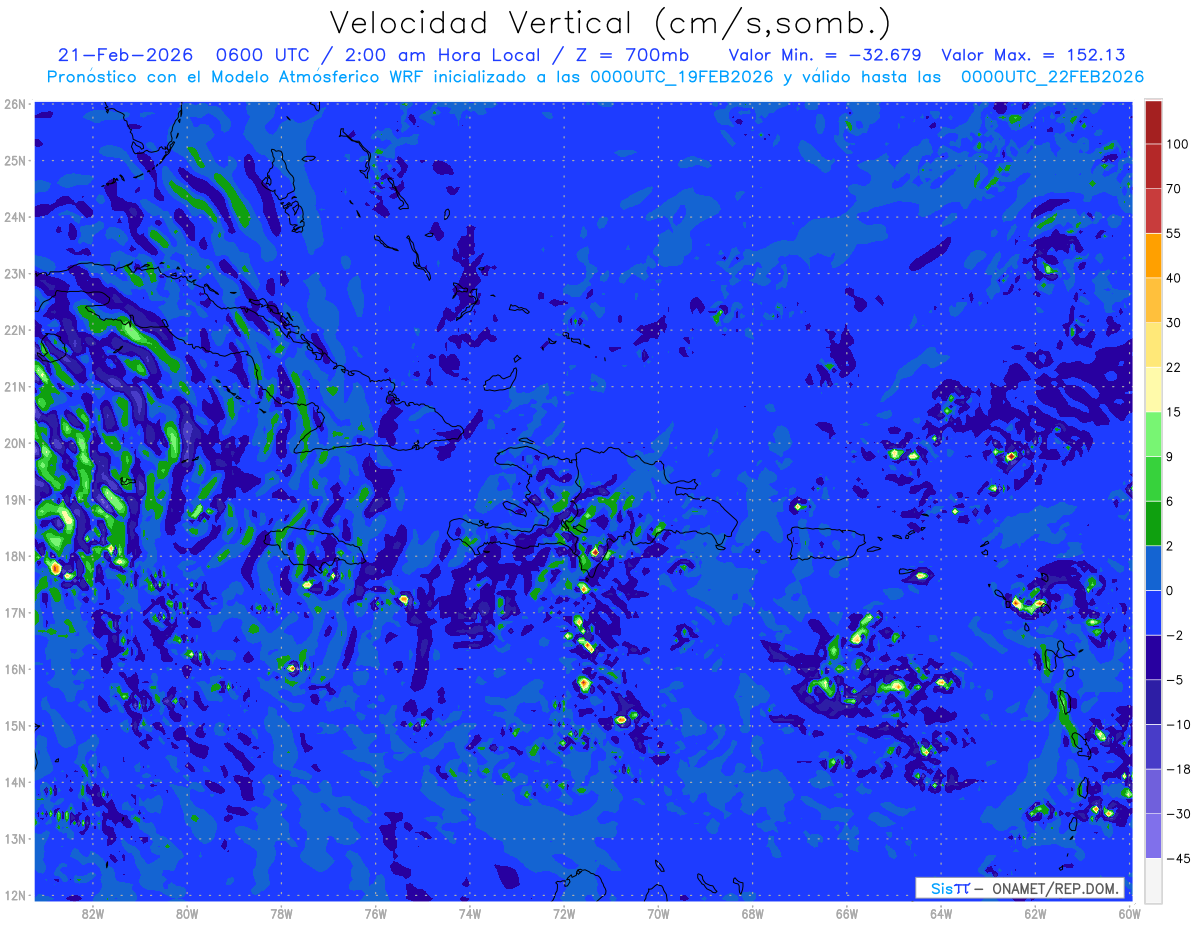The height and width of the screenshot is (927, 1200).
Task: Click the "40" colorbar label
Action: tap(1175, 277)
